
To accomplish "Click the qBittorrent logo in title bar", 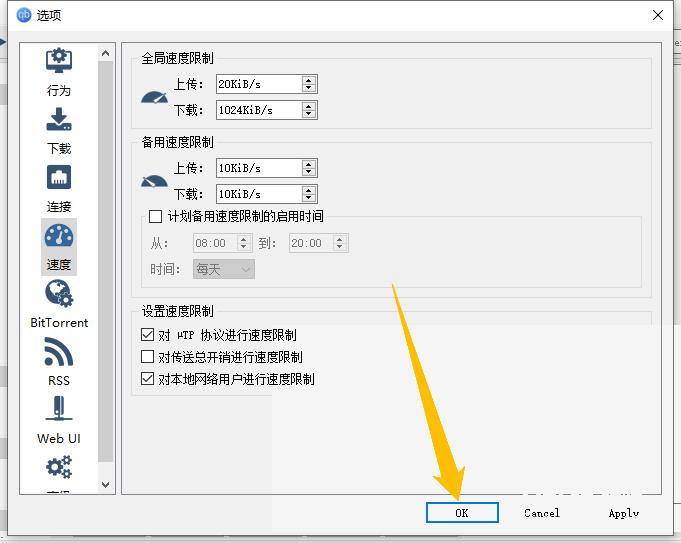I will [x=24, y=15].
